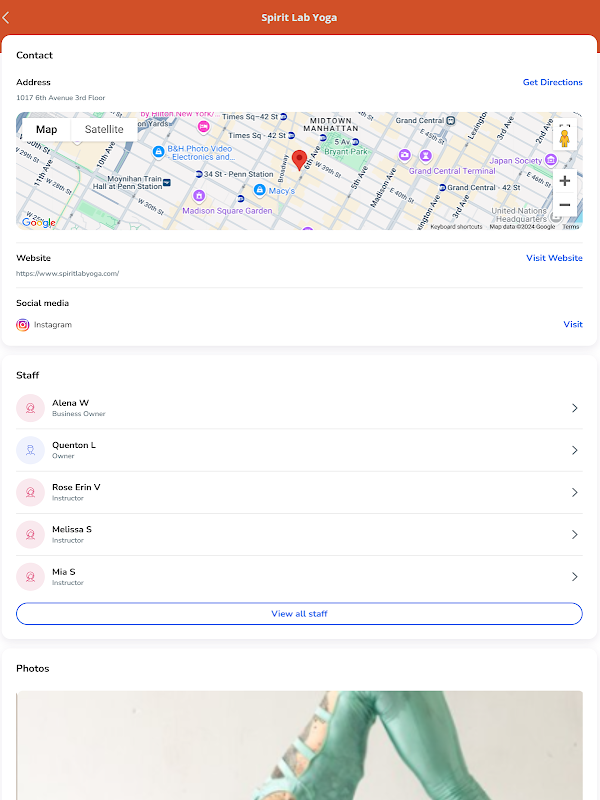Switch map to Satellite view
Image resolution: width=600 pixels, height=800 pixels.
tap(104, 130)
